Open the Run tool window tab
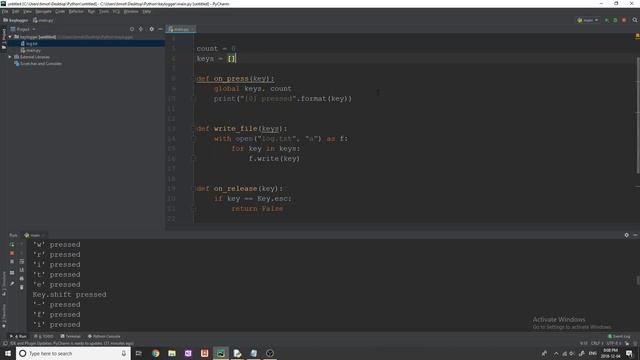 (x=18, y=336)
